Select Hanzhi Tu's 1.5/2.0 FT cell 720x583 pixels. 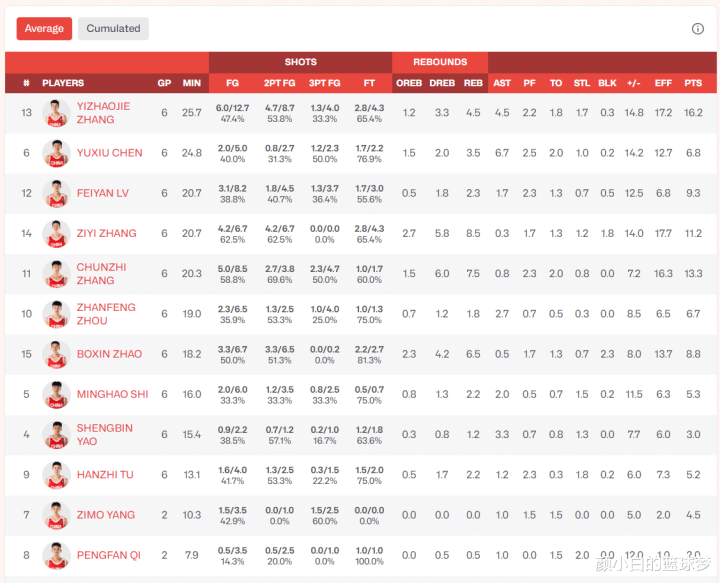pyautogui.click(x=369, y=475)
